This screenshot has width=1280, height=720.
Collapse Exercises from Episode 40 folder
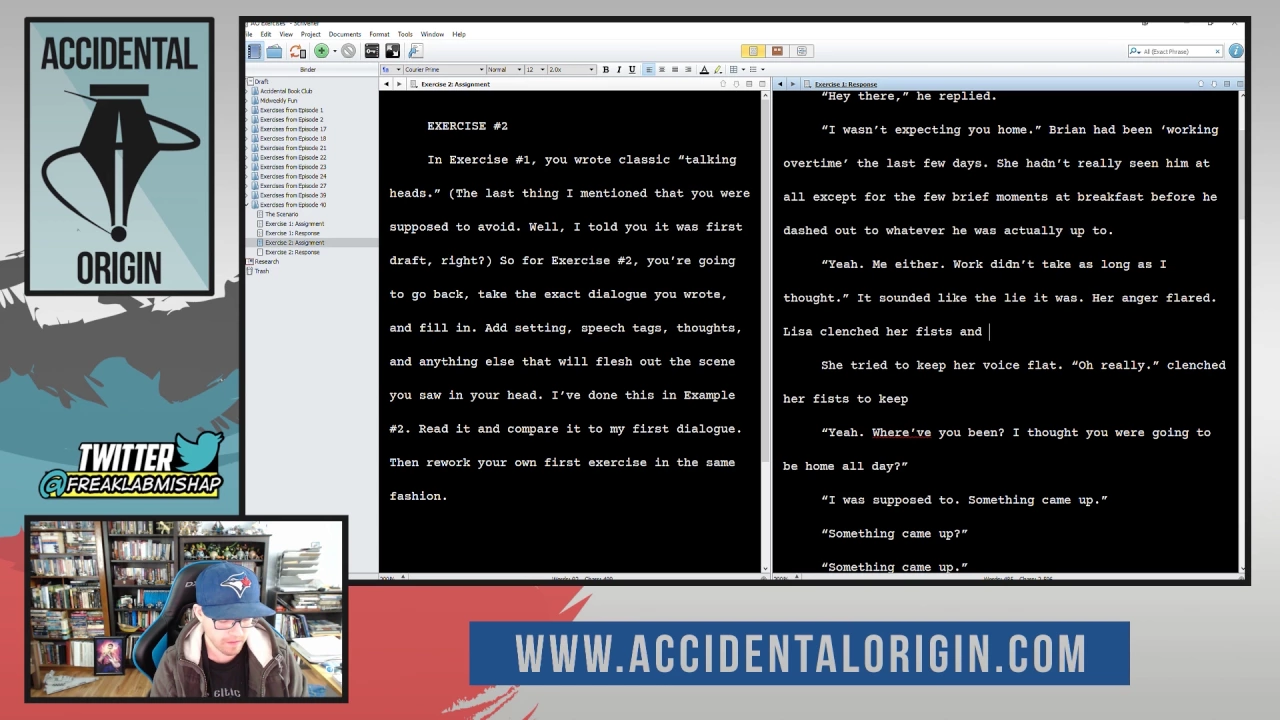(249, 205)
